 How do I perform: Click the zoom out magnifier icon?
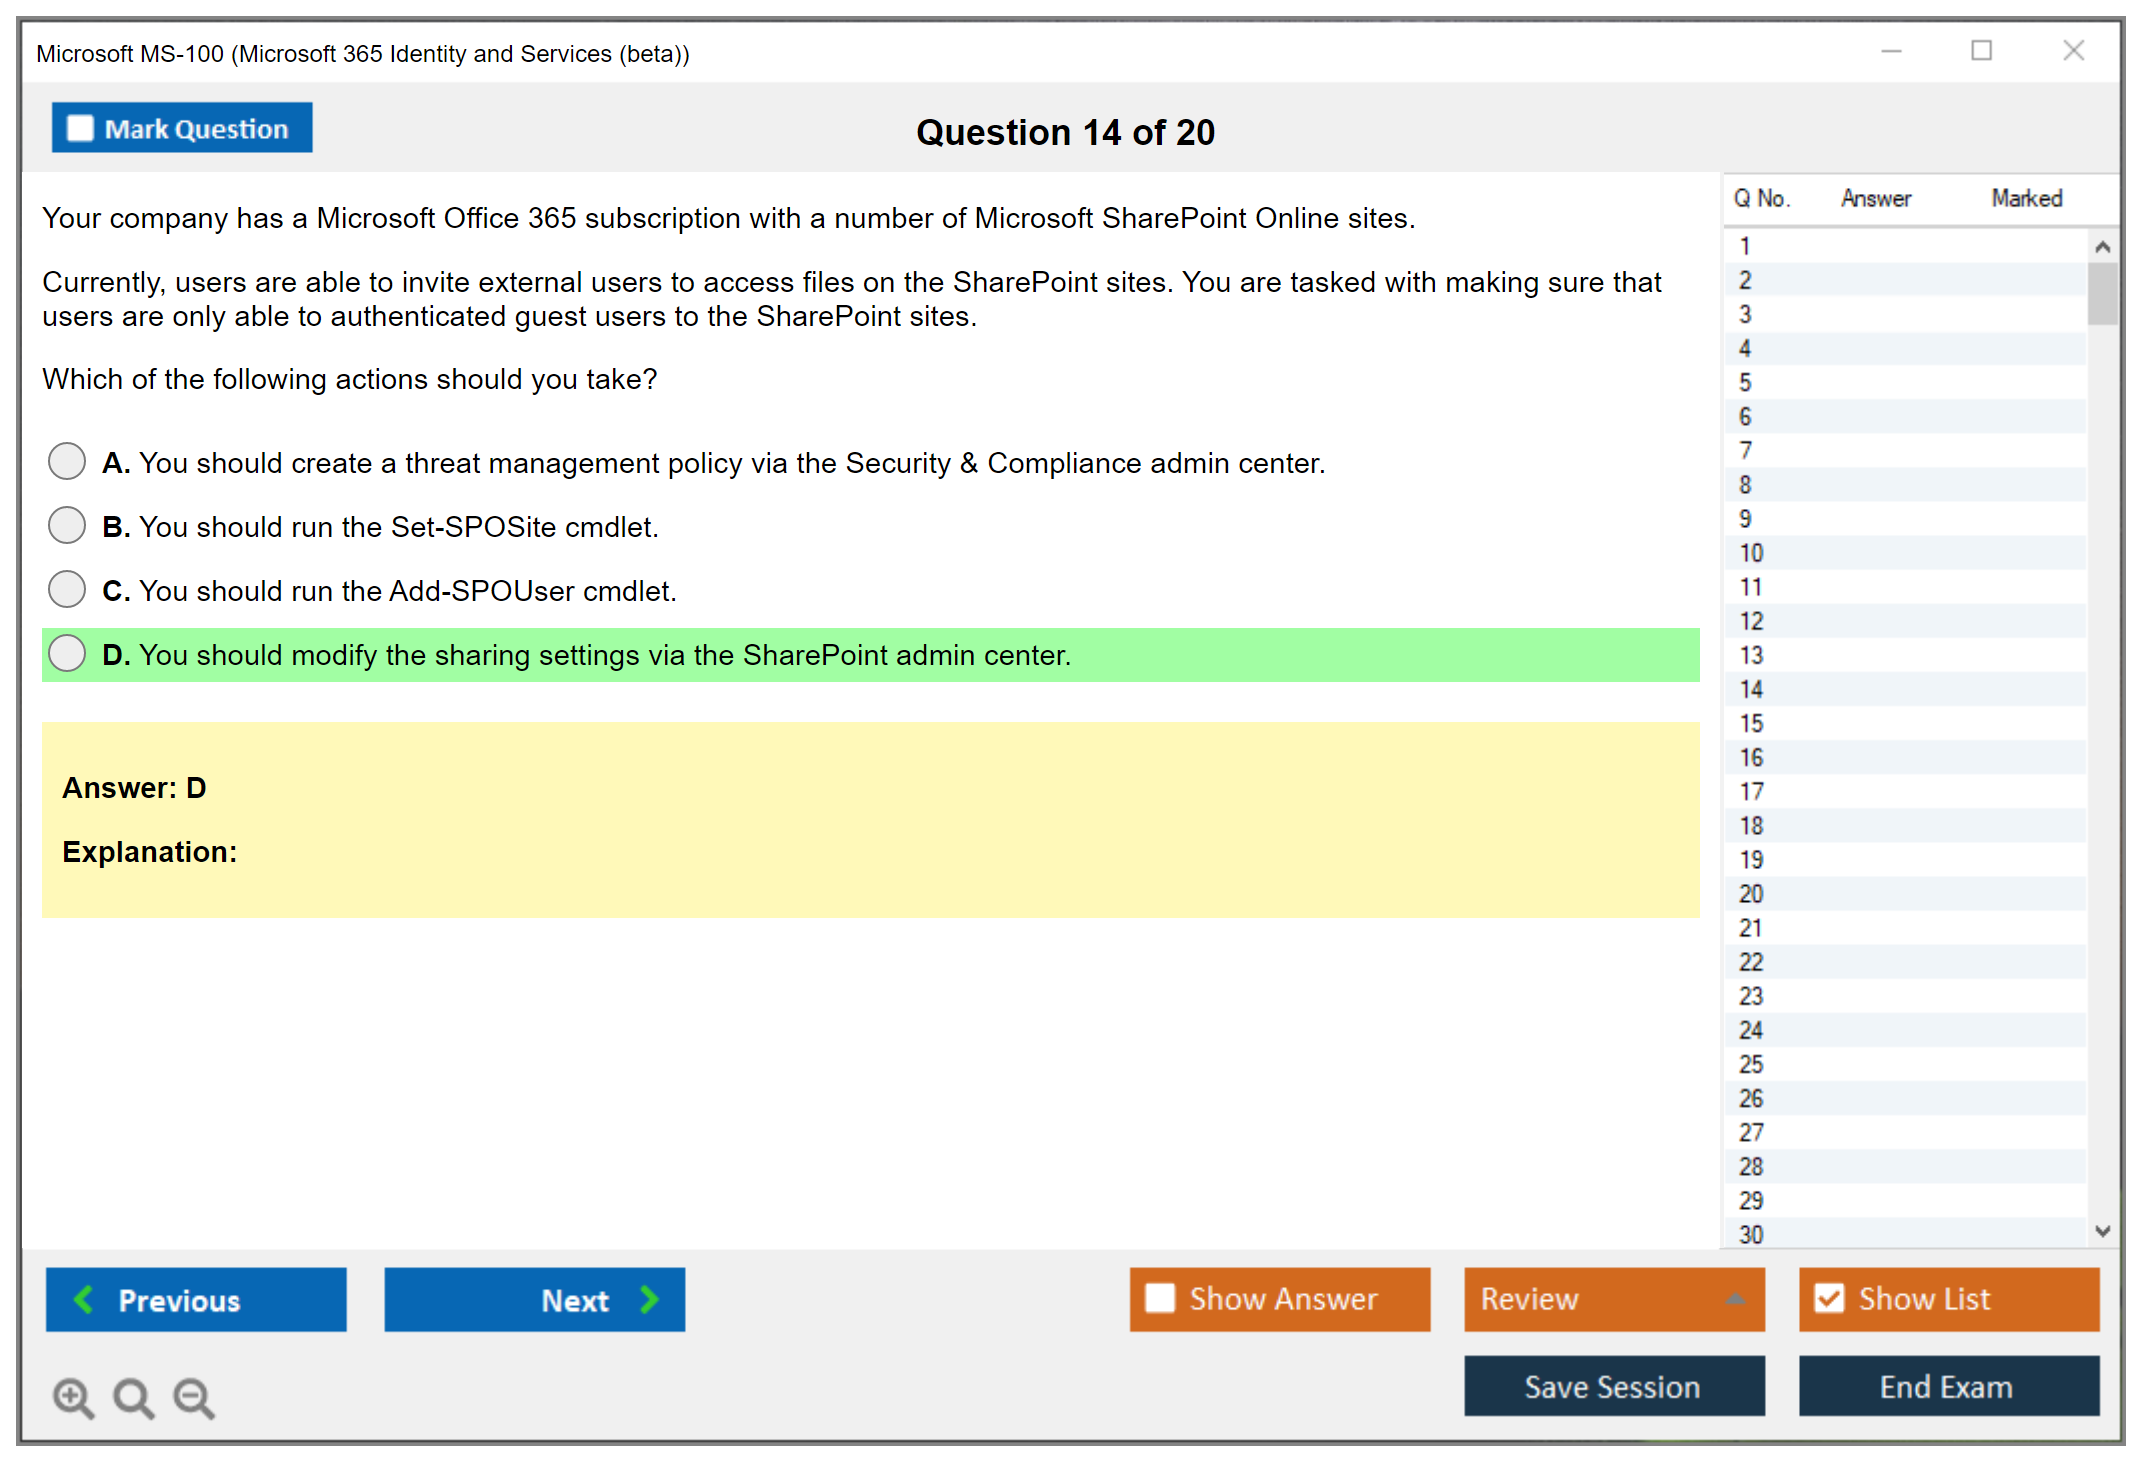[194, 1398]
